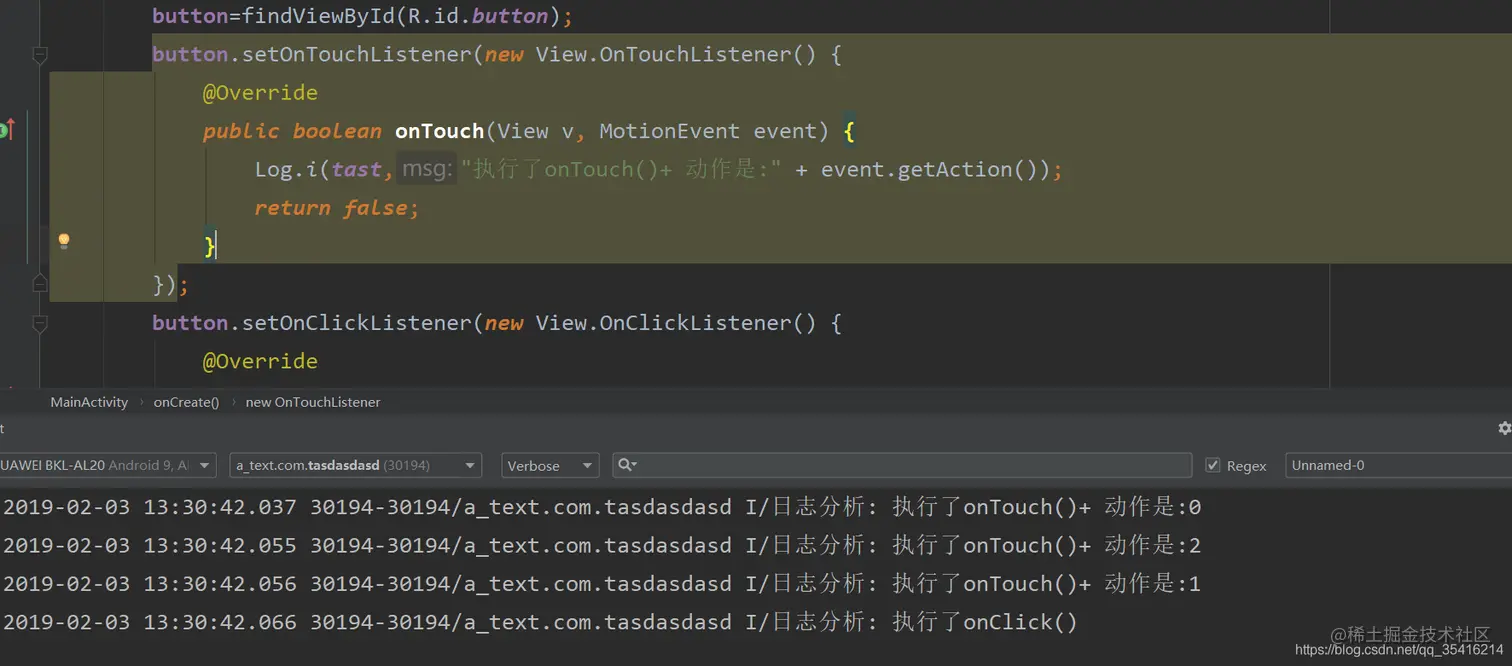Click the log line ending with 动作是:1
This screenshot has width=1512, height=666.
click(x=602, y=584)
